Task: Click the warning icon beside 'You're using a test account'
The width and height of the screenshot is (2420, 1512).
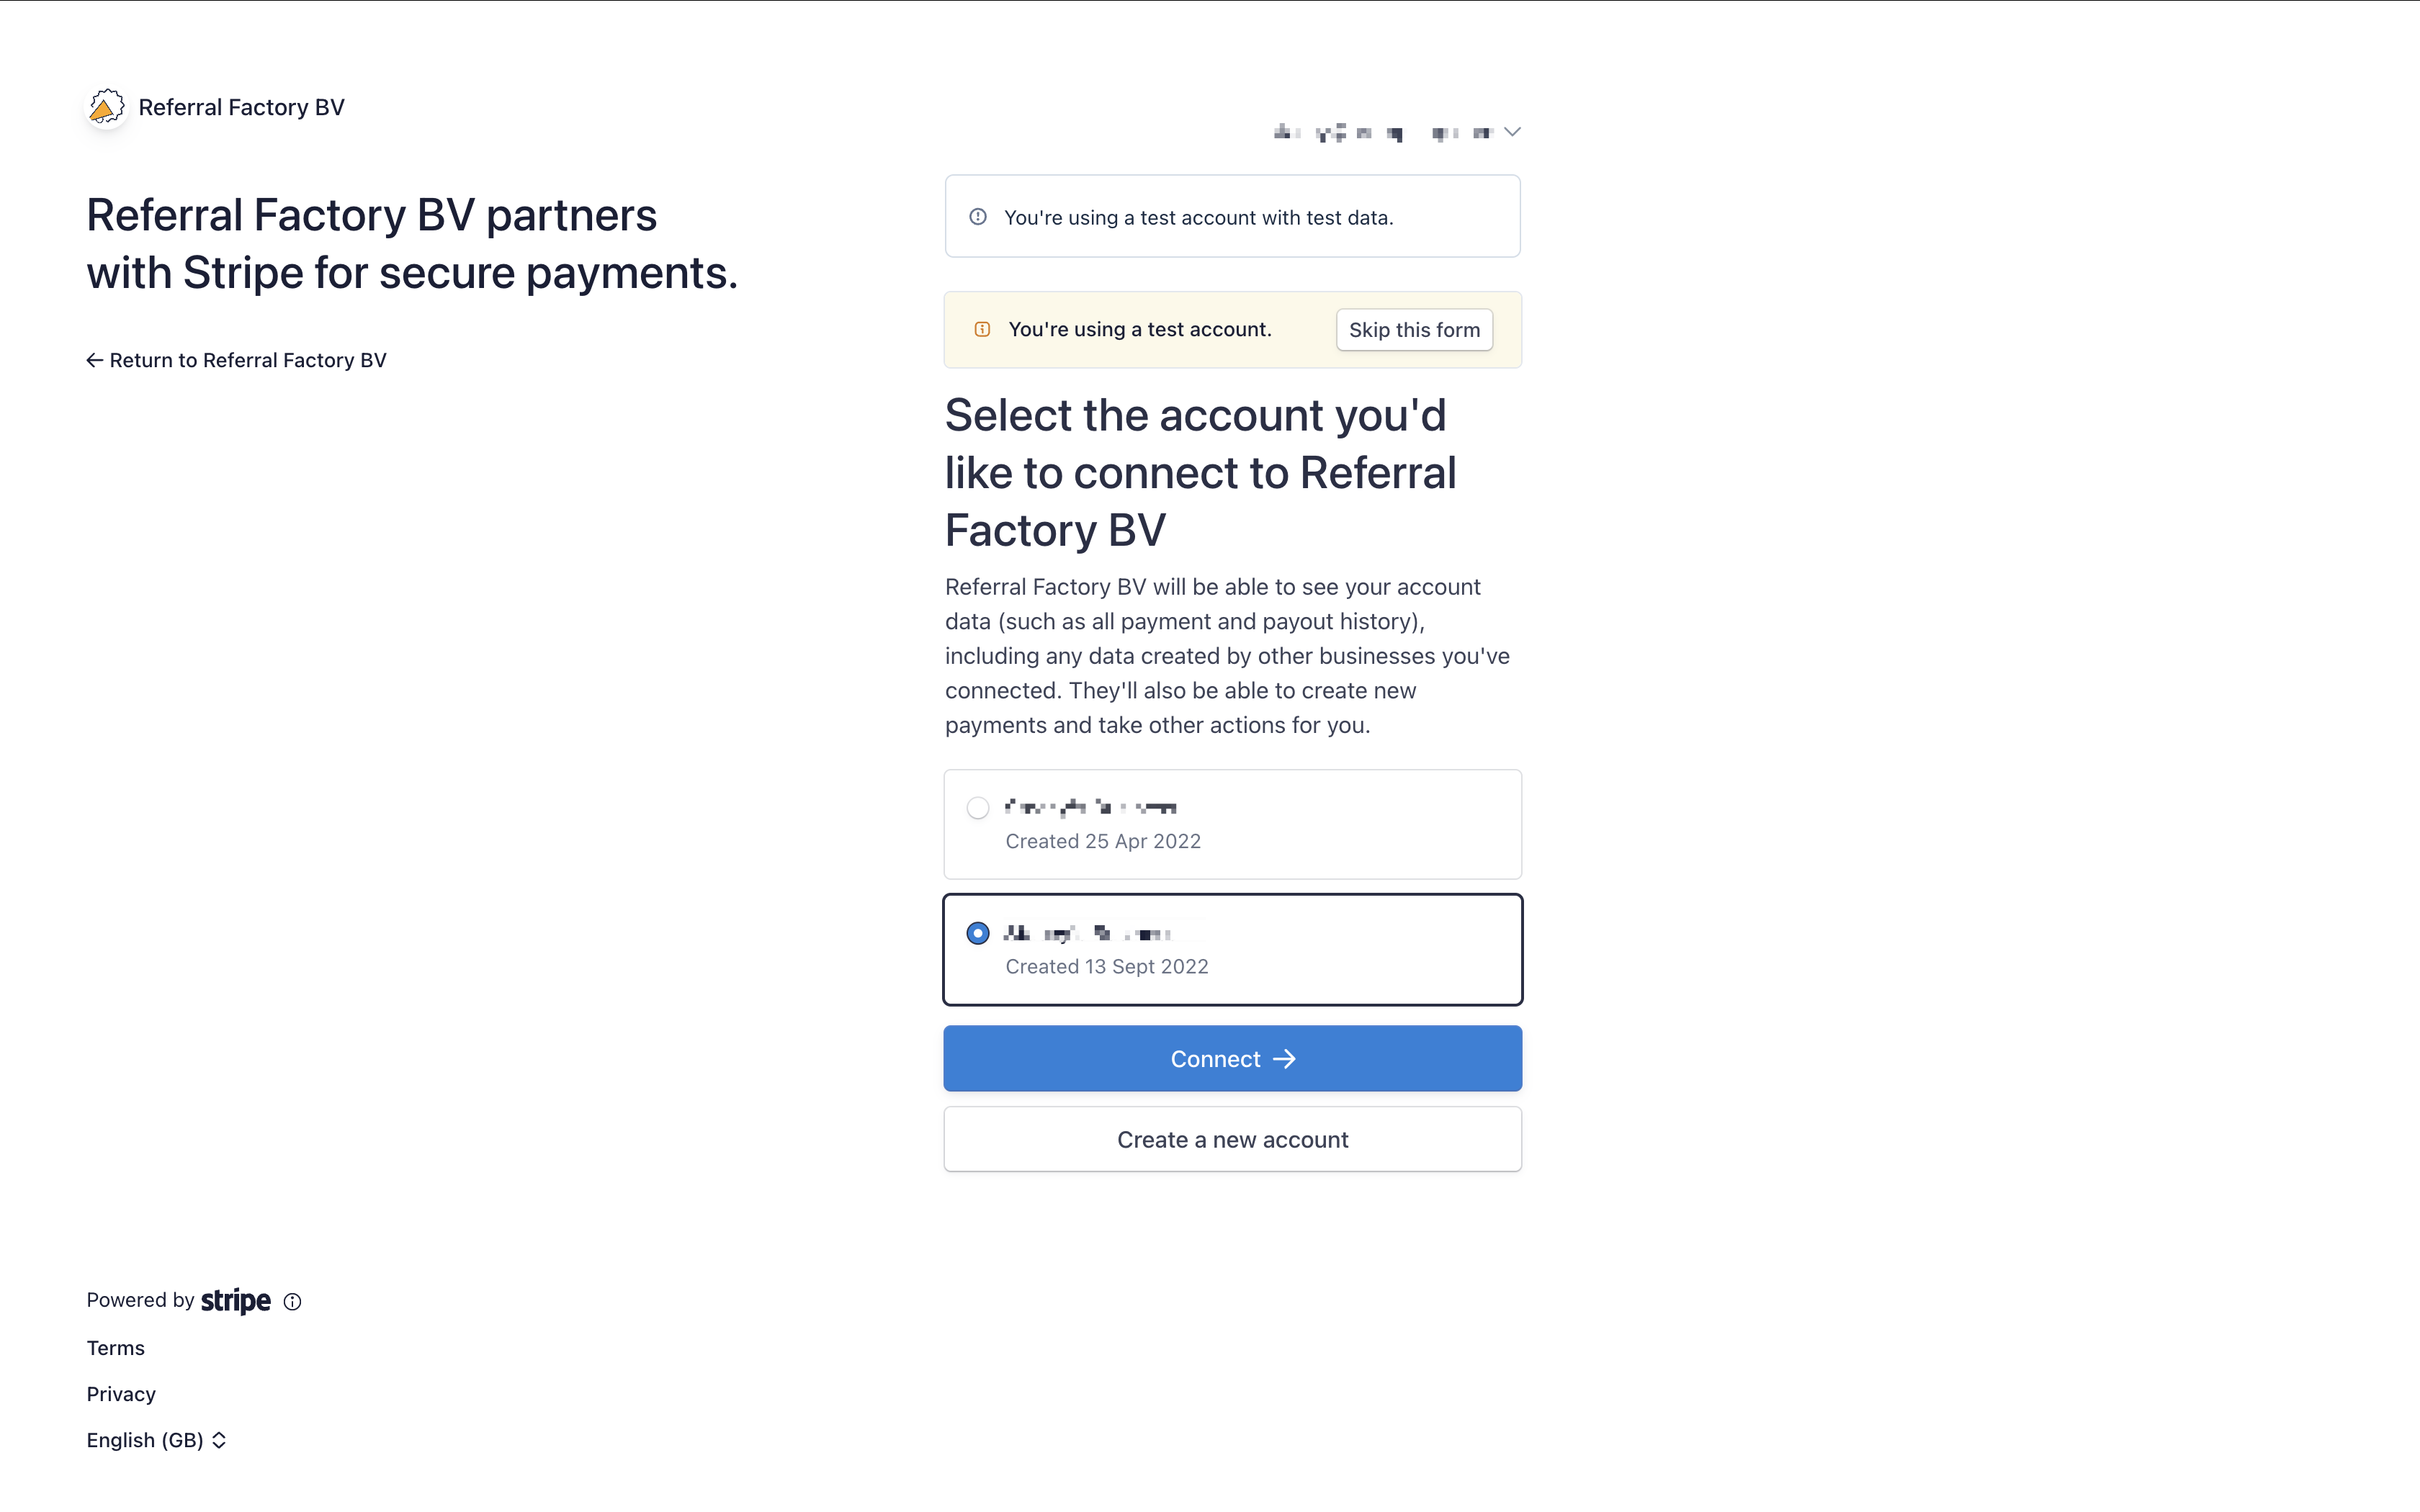Action: (x=983, y=328)
